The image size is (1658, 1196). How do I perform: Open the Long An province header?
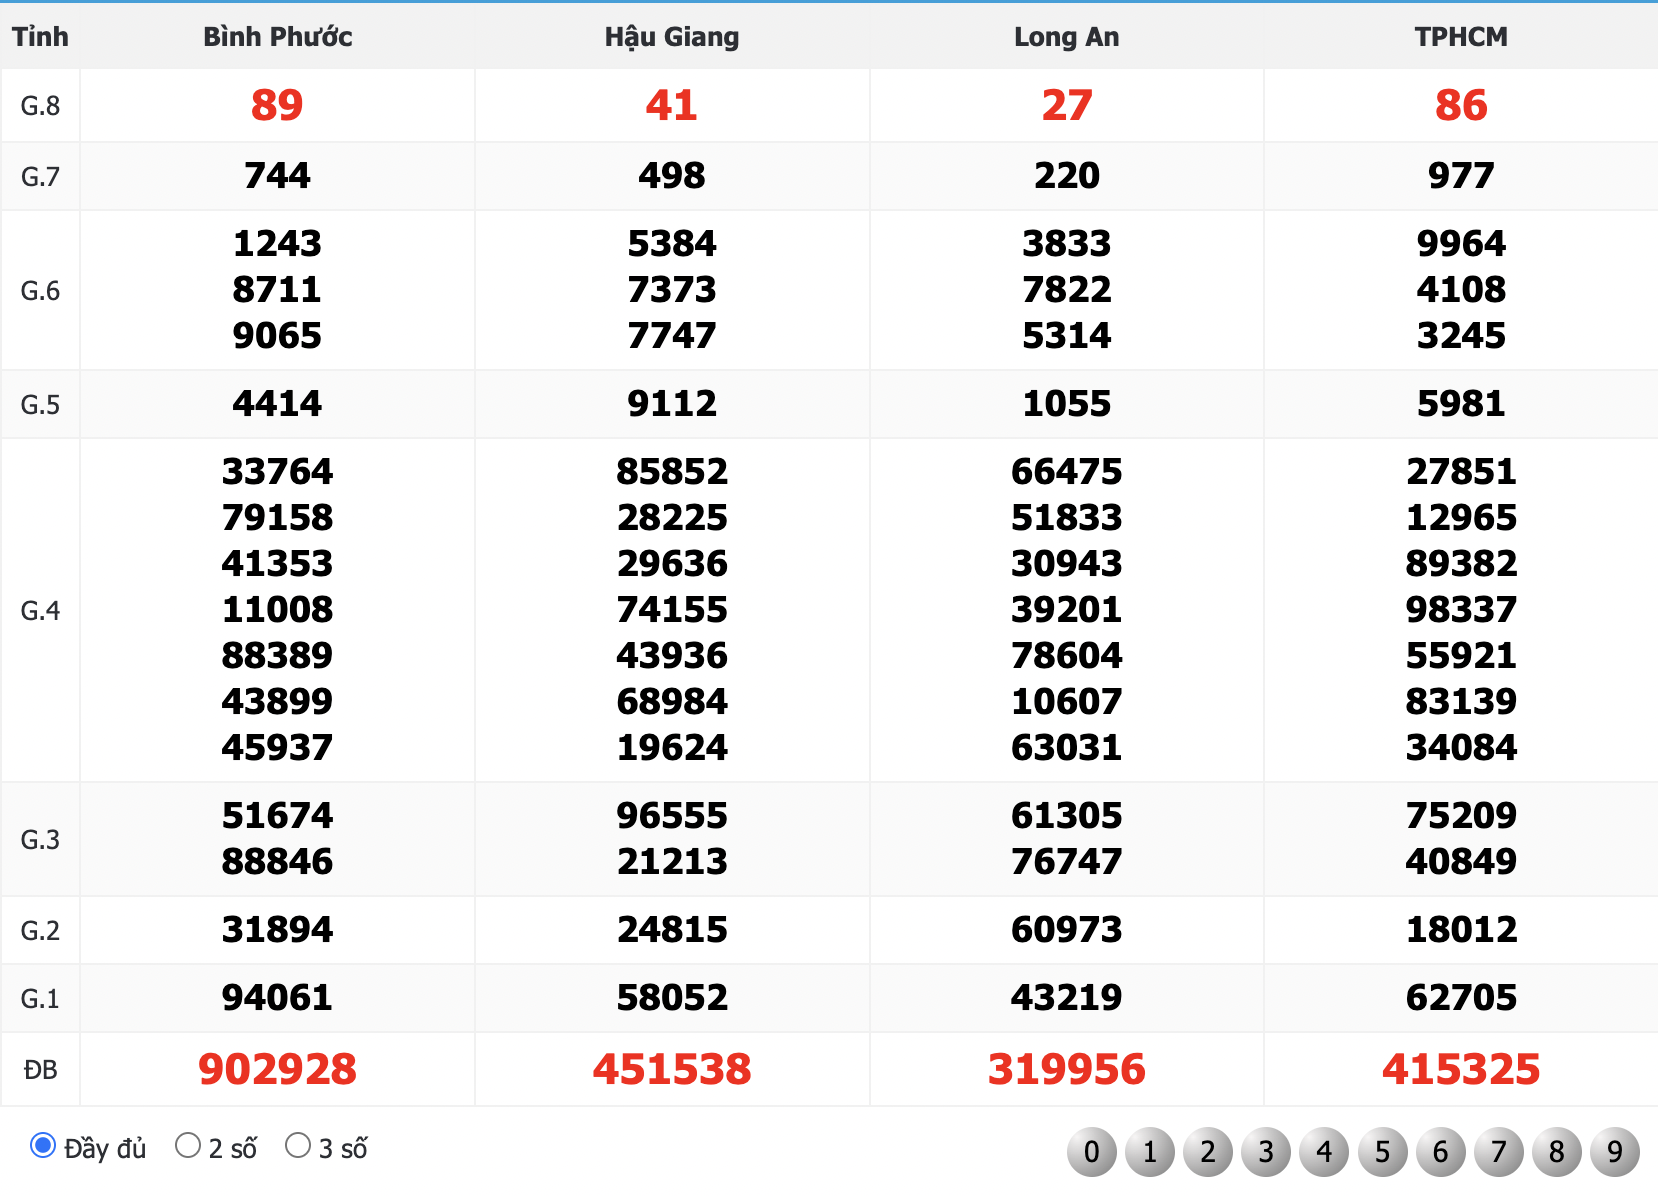[x=1066, y=37]
